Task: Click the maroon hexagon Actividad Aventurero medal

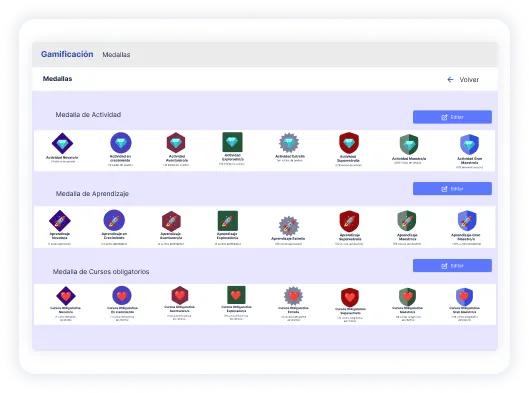Action: pyautogui.click(x=176, y=143)
